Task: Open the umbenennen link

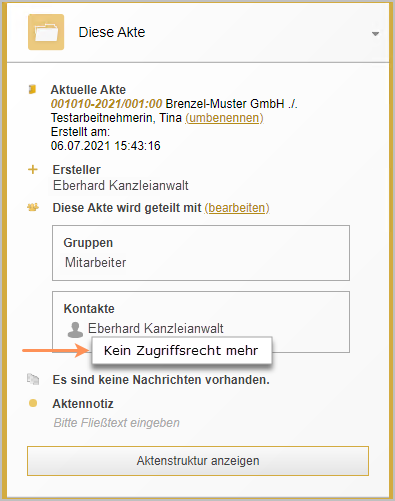Action: coord(224,118)
